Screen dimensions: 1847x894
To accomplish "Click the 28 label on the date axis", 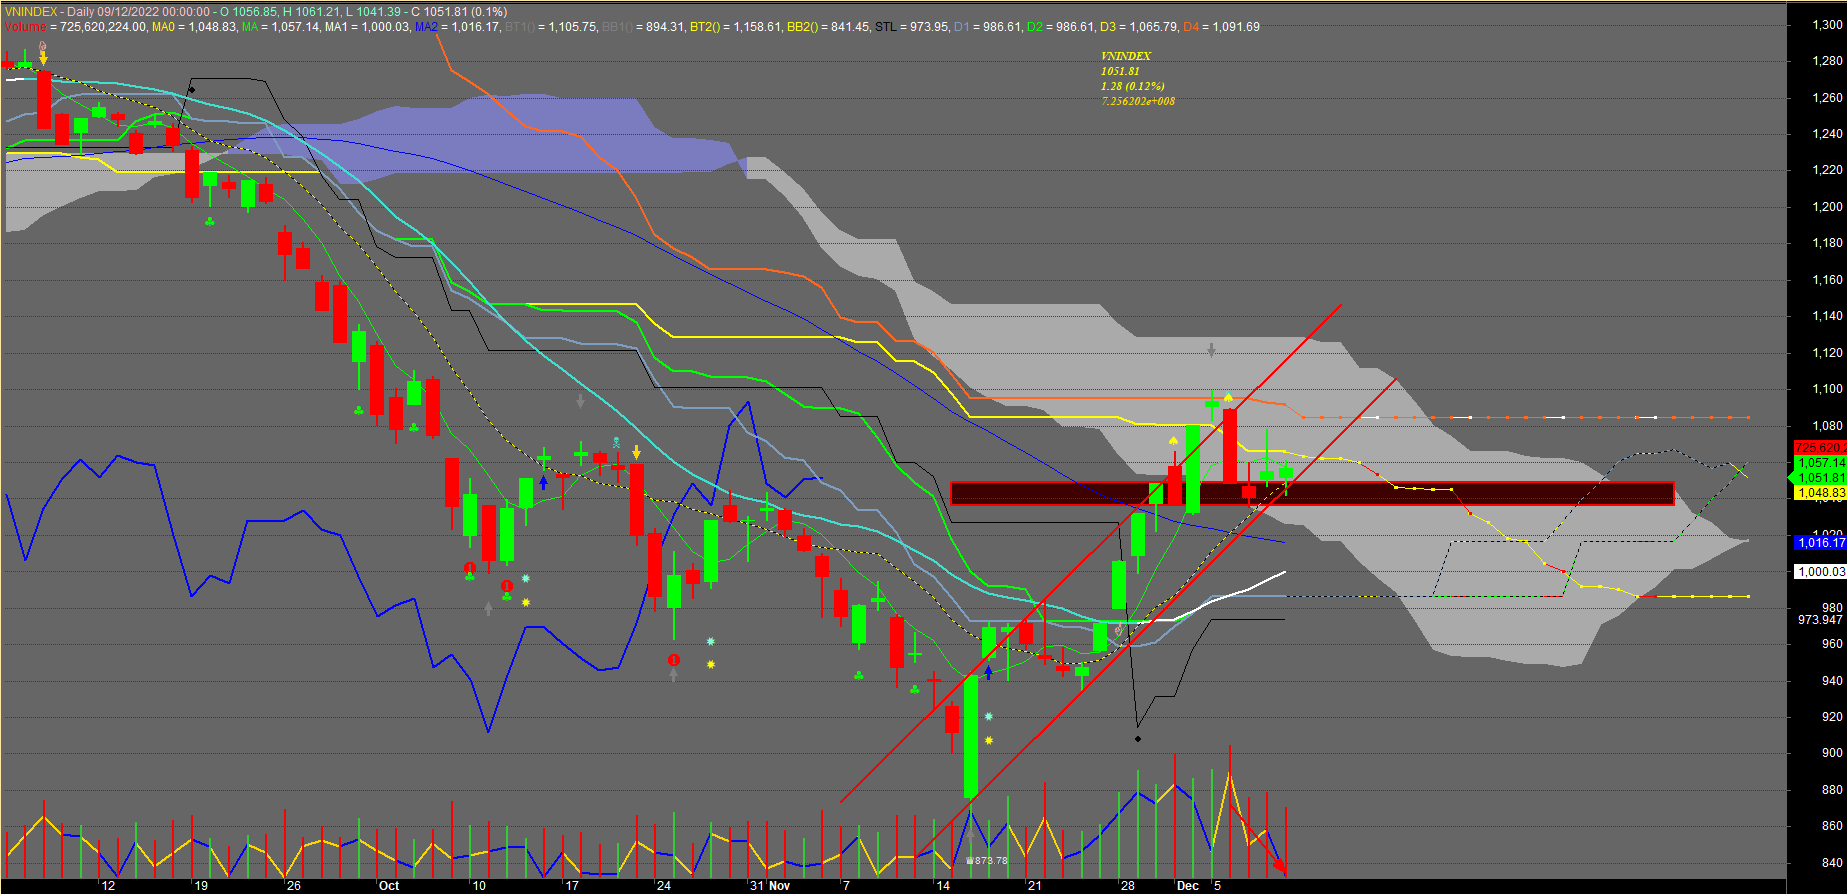I will tap(1127, 886).
